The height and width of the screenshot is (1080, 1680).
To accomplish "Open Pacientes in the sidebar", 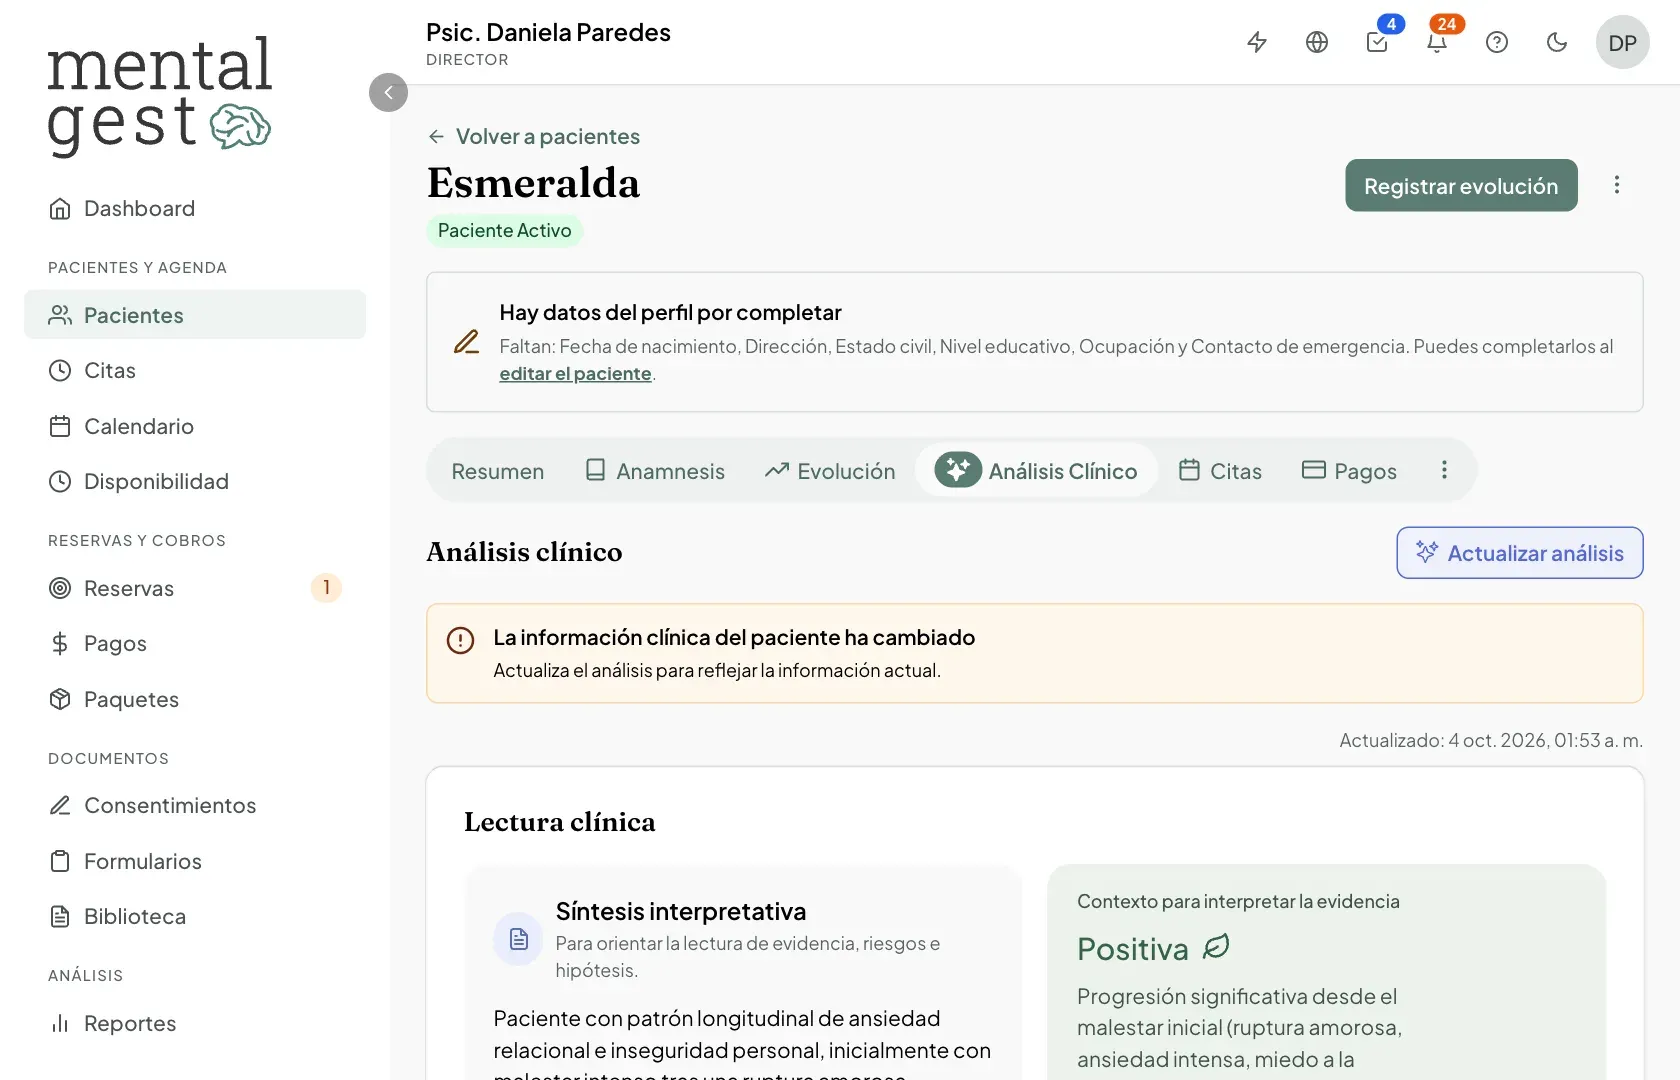I will coord(195,315).
